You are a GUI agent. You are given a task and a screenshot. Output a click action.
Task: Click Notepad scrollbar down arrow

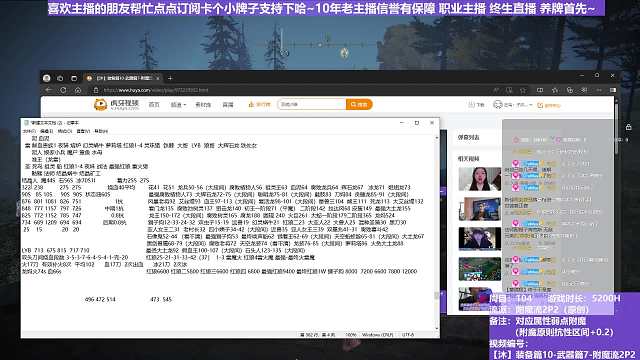tap(436, 328)
